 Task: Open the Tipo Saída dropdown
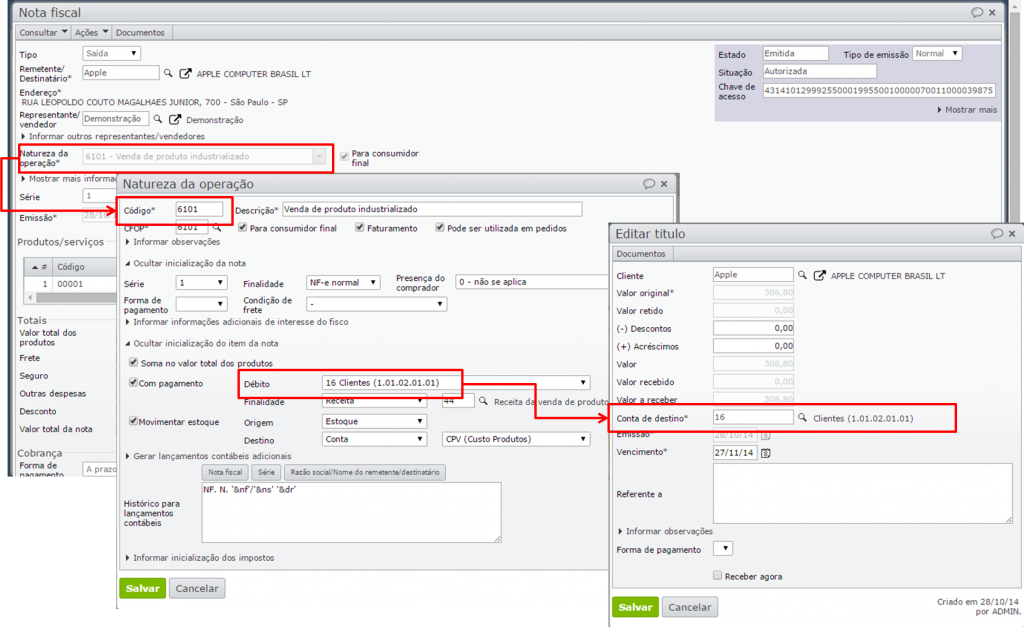pos(112,54)
